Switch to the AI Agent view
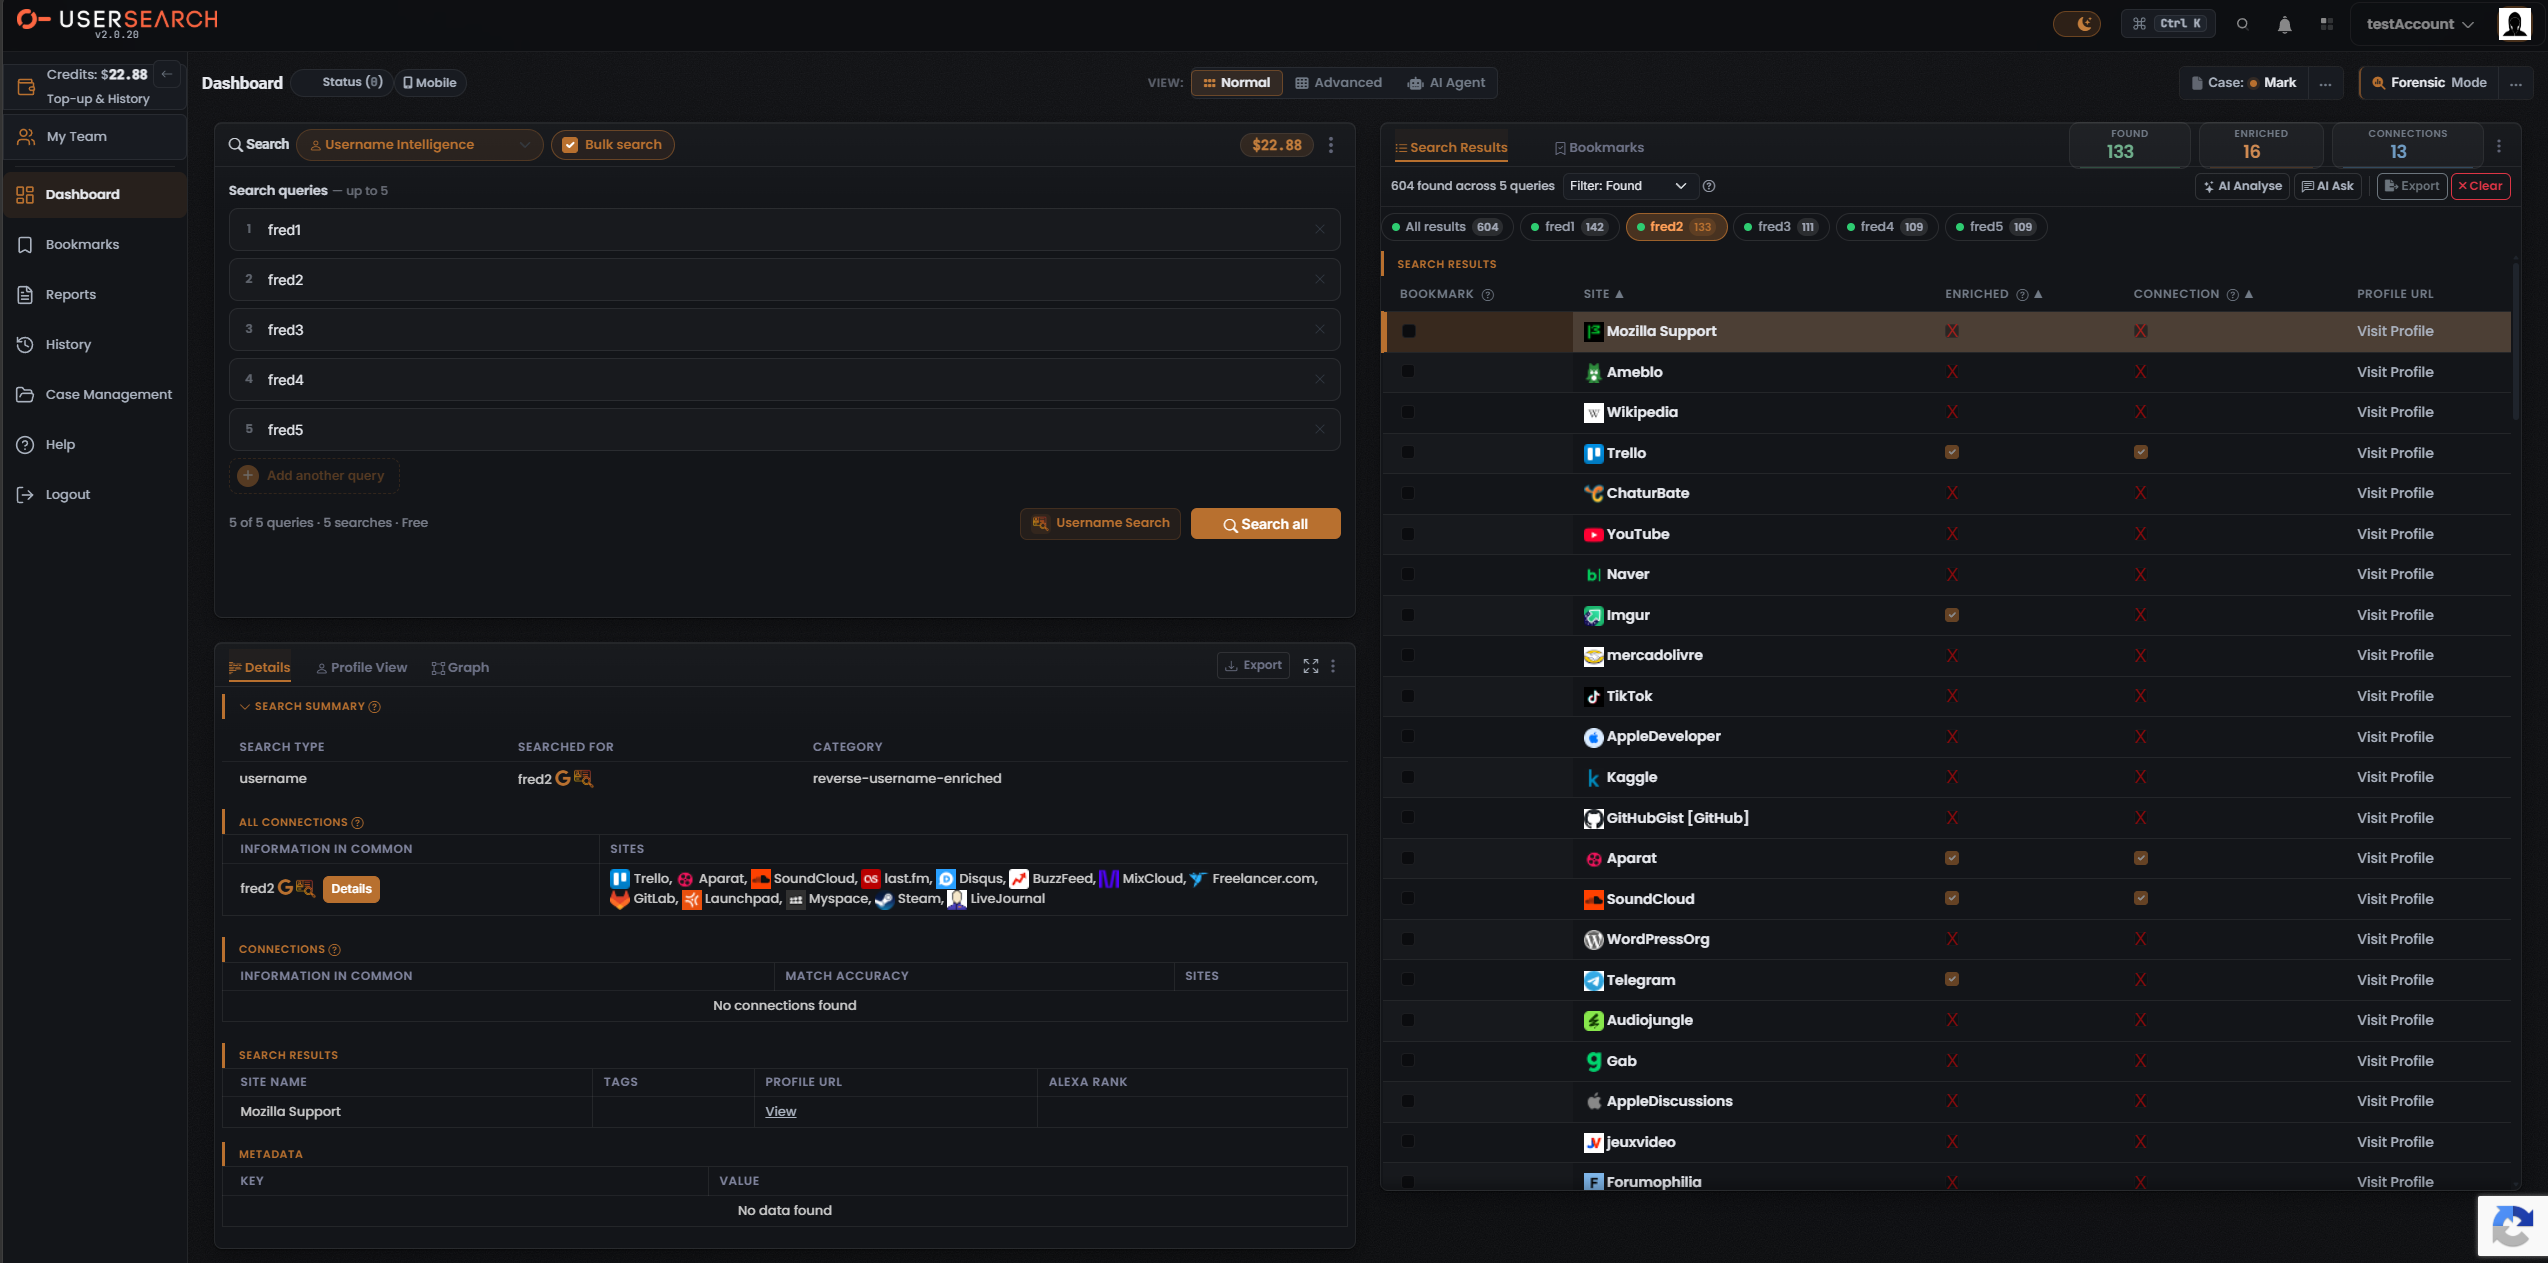This screenshot has height=1263, width=2548. (x=1446, y=83)
